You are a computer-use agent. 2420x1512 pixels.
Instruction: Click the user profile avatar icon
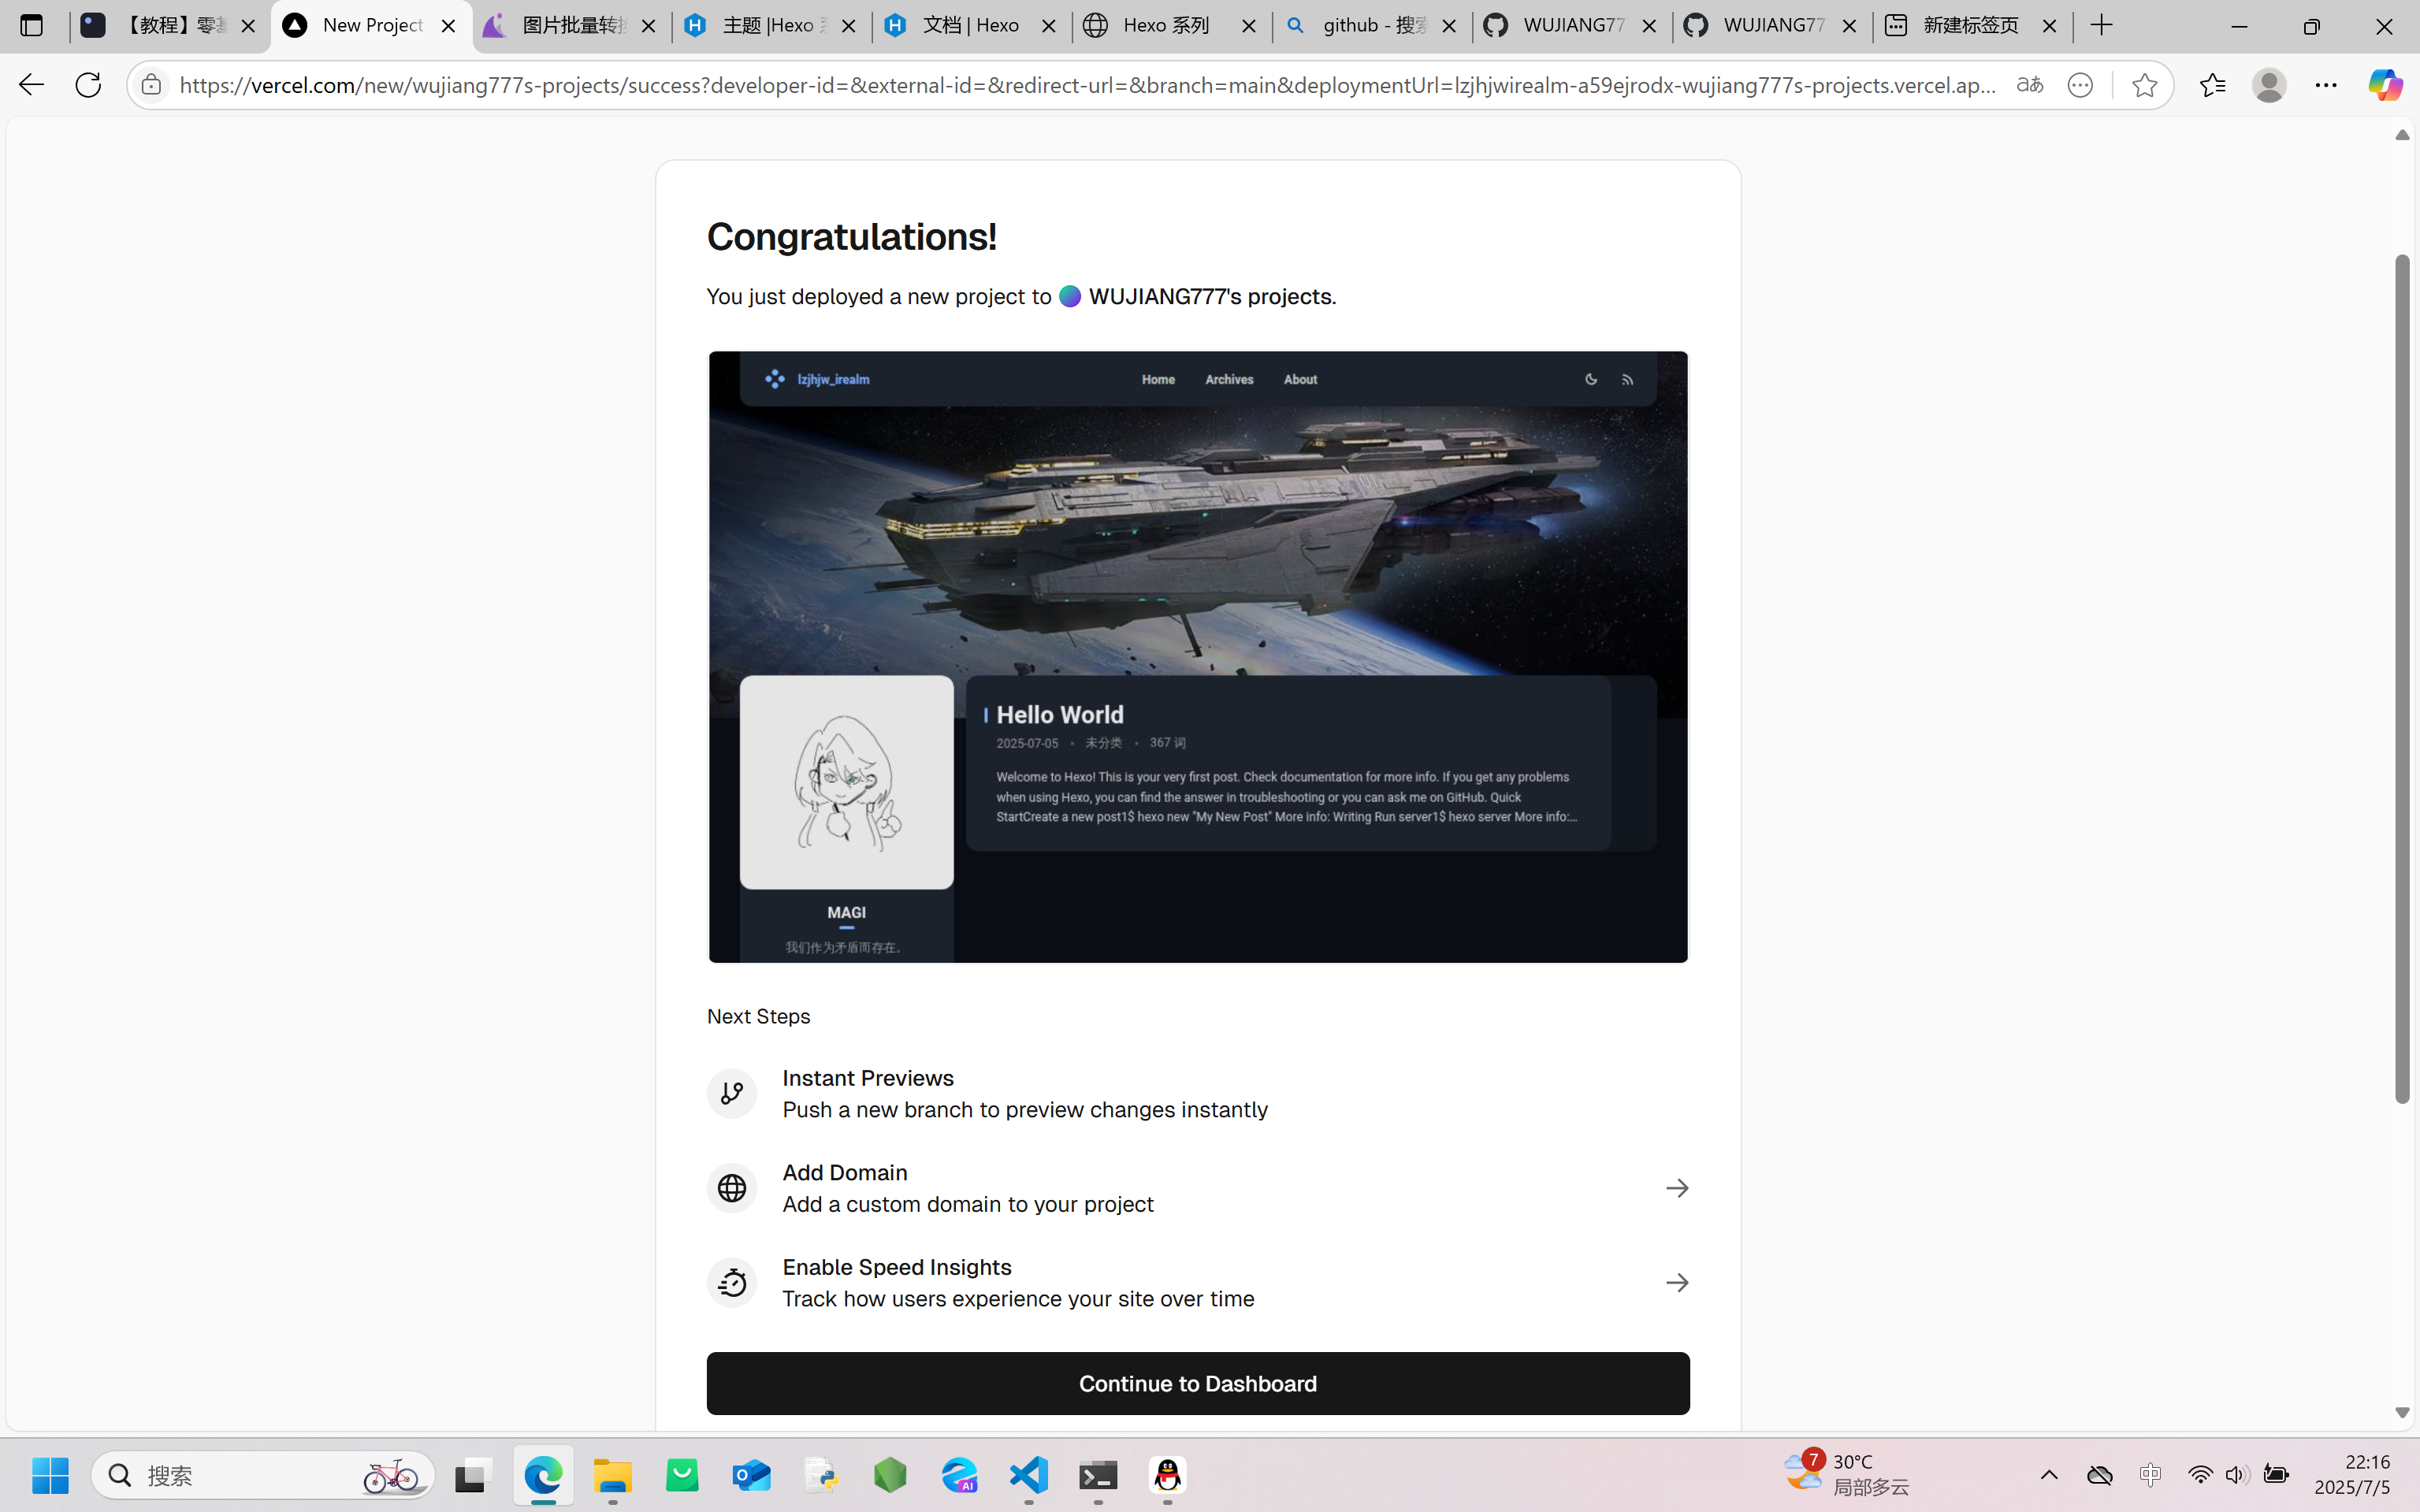pyautogui.click(x=2269, y=85)
